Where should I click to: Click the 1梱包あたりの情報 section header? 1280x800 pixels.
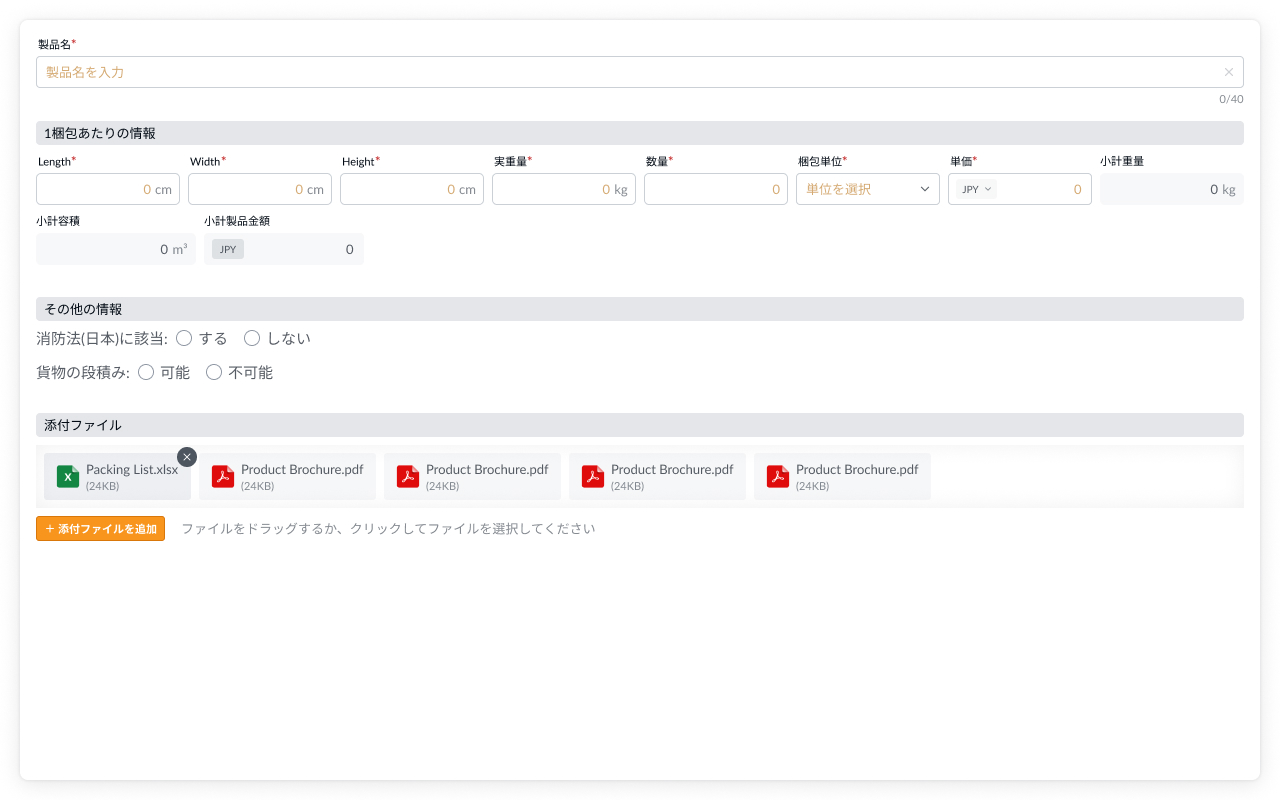pyautogui.click(x=640, y=133)
